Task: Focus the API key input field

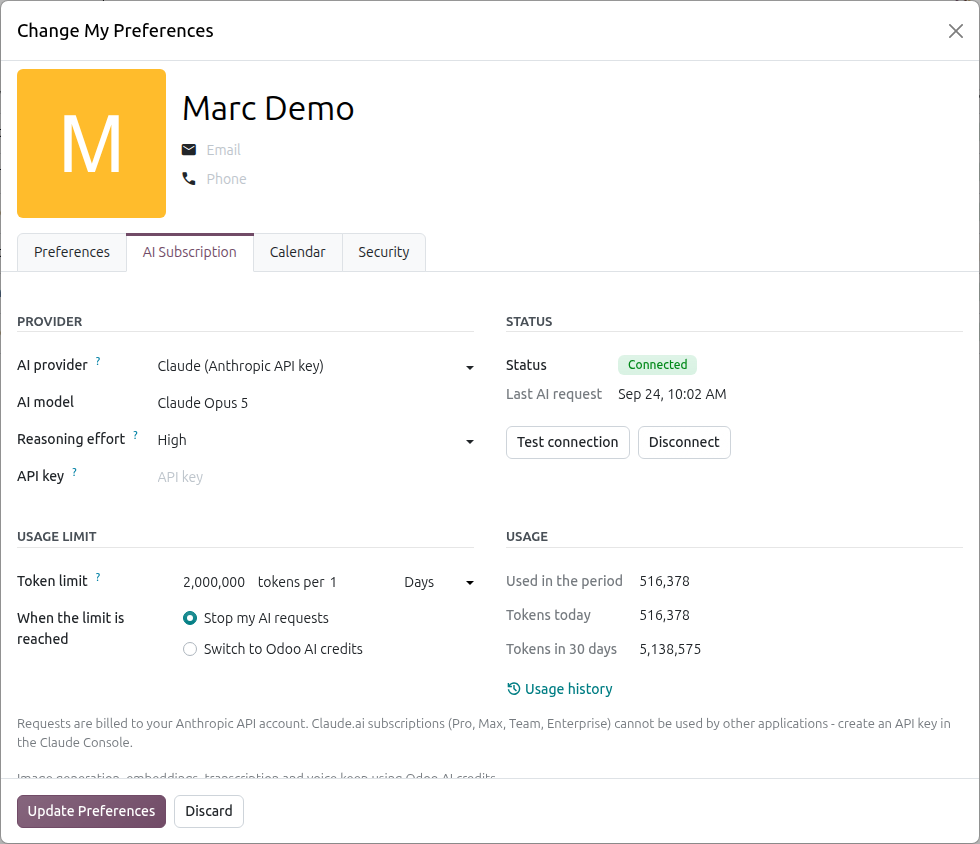Action: tap(316, 477)
